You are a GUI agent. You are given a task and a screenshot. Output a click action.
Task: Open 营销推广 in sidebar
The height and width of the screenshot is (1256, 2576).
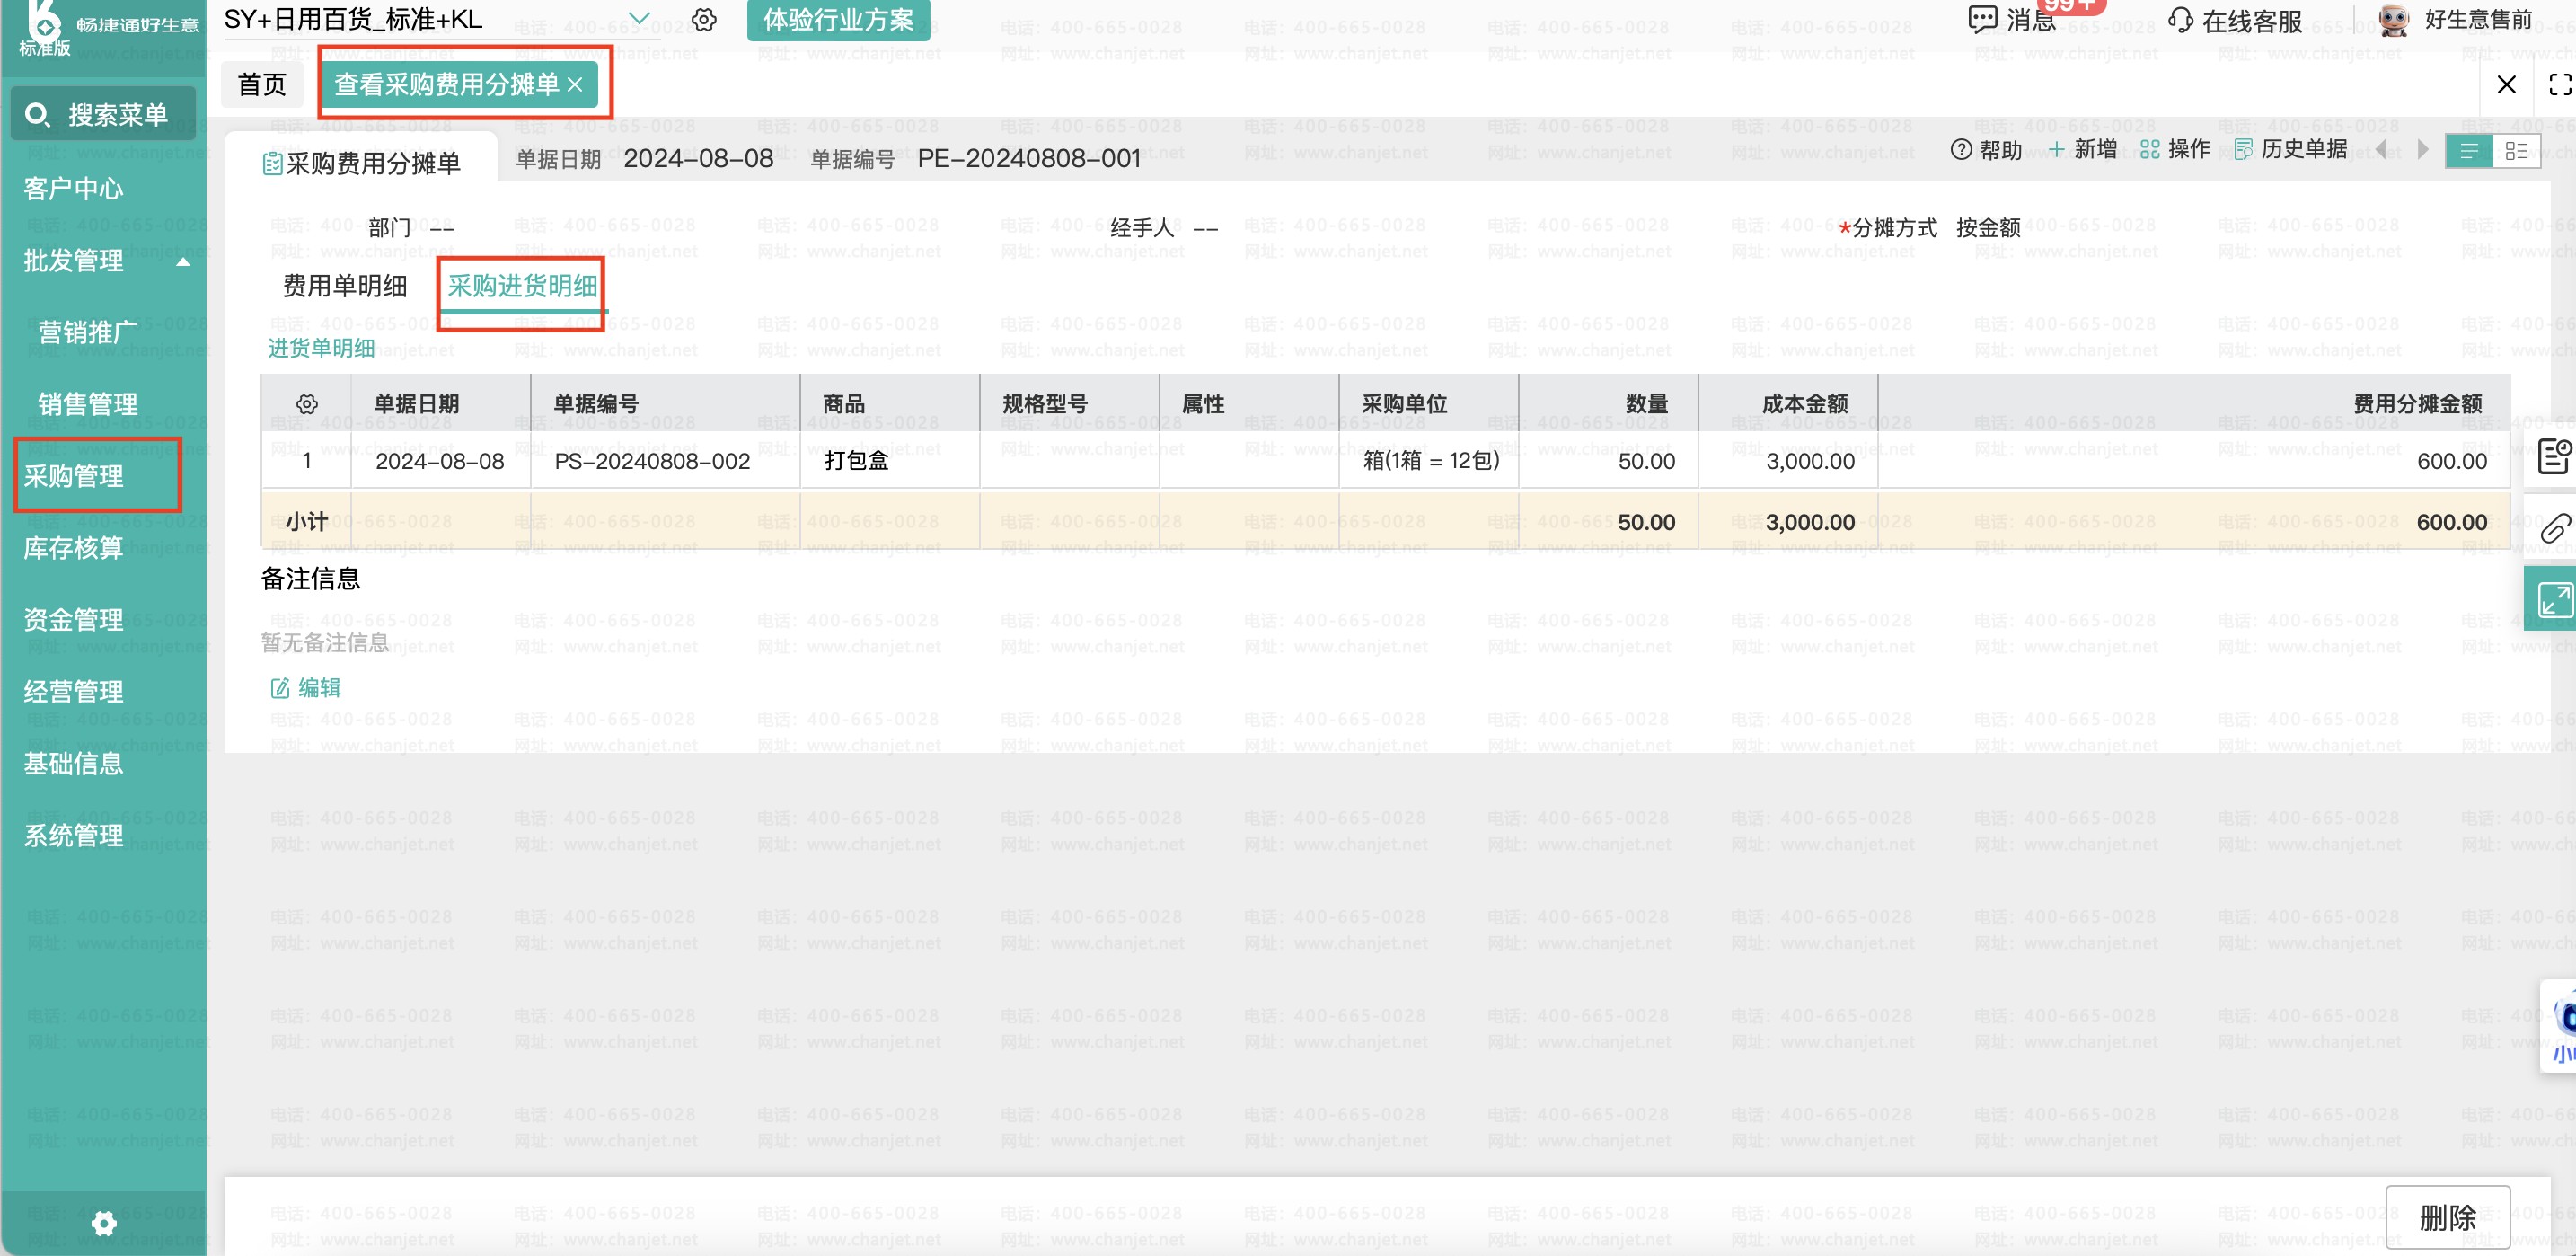[88, 333]
